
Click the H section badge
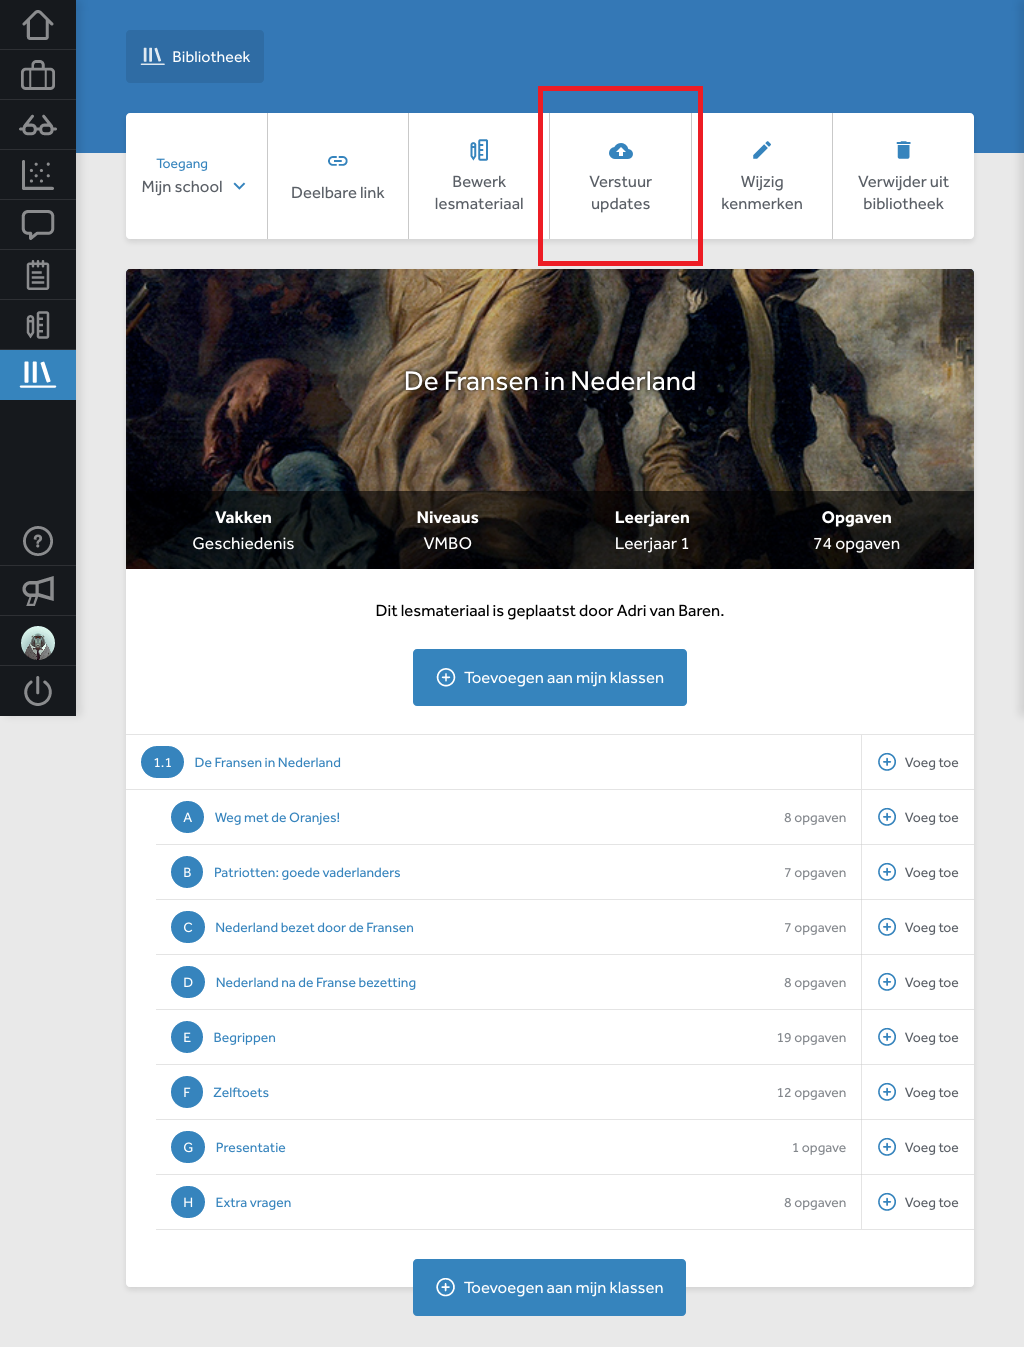187,1203
